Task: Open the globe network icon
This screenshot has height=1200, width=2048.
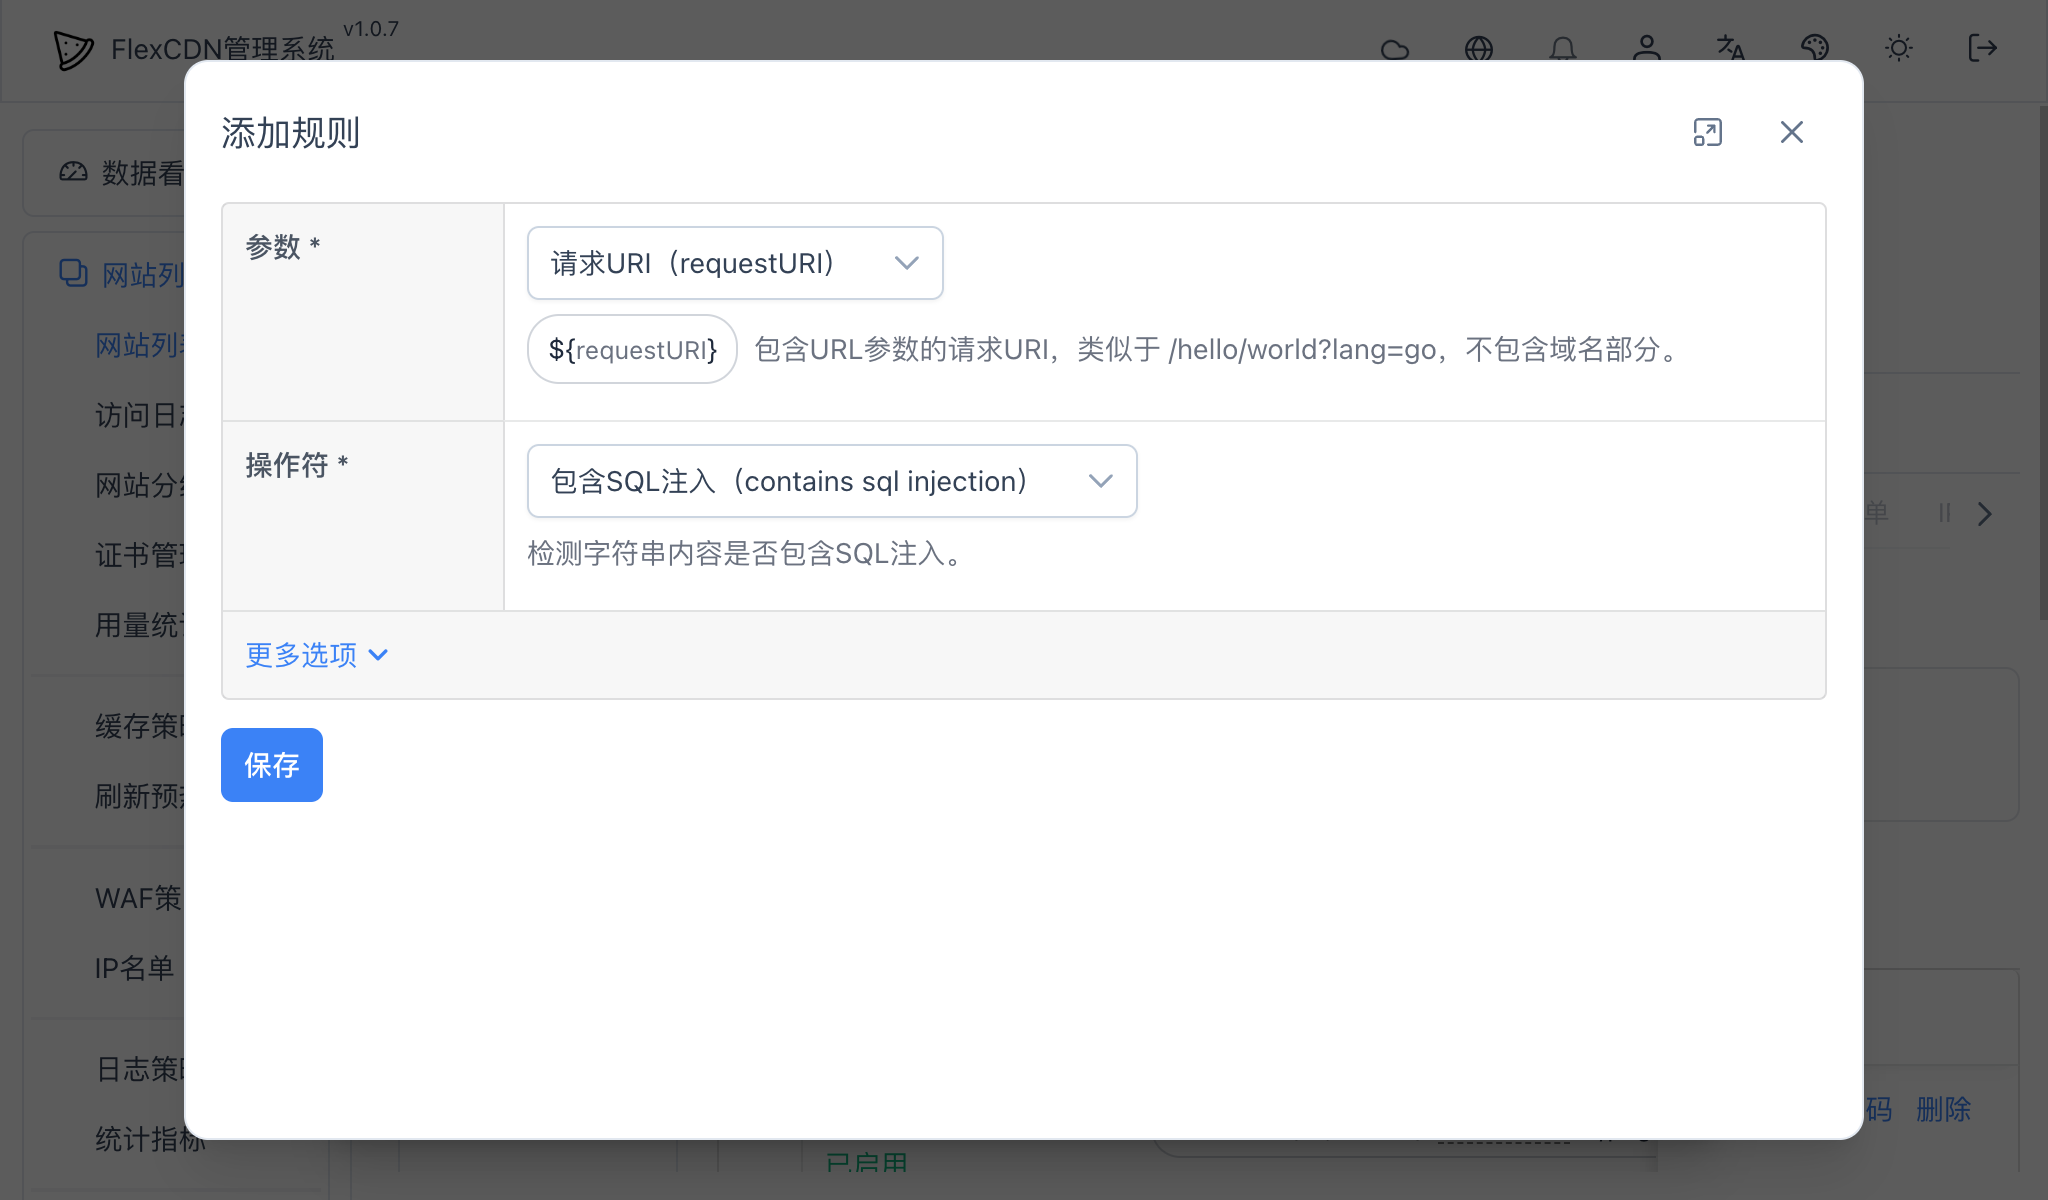Action: tap(1479, 49)
